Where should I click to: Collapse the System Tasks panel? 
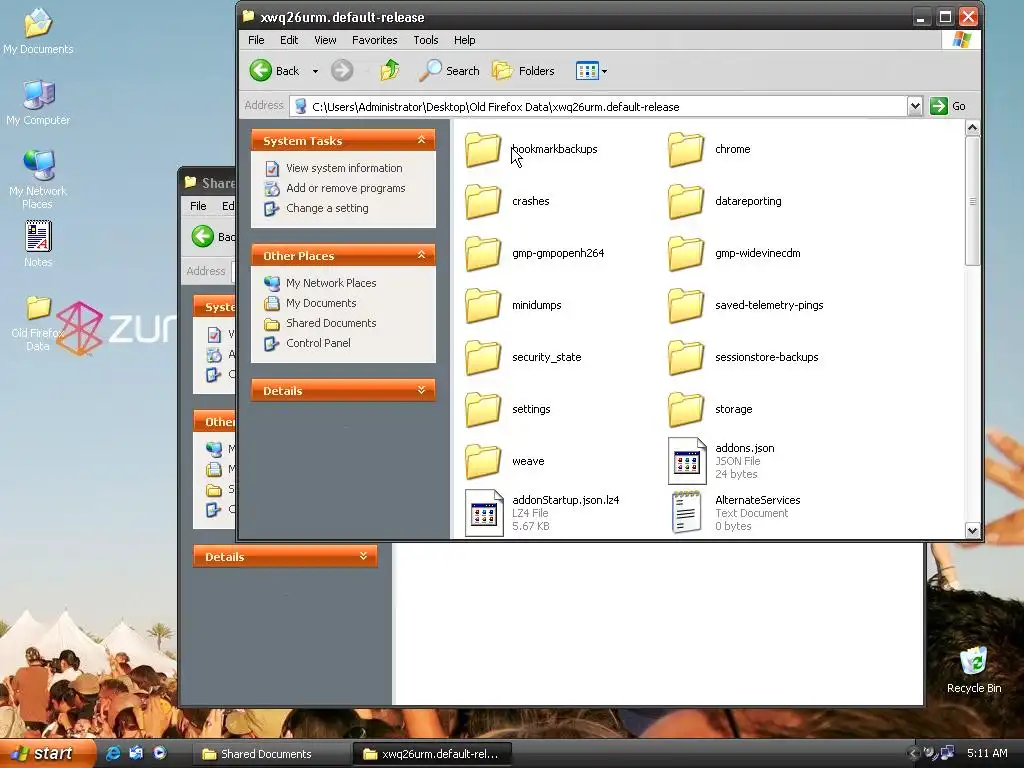tap(421, 140)
